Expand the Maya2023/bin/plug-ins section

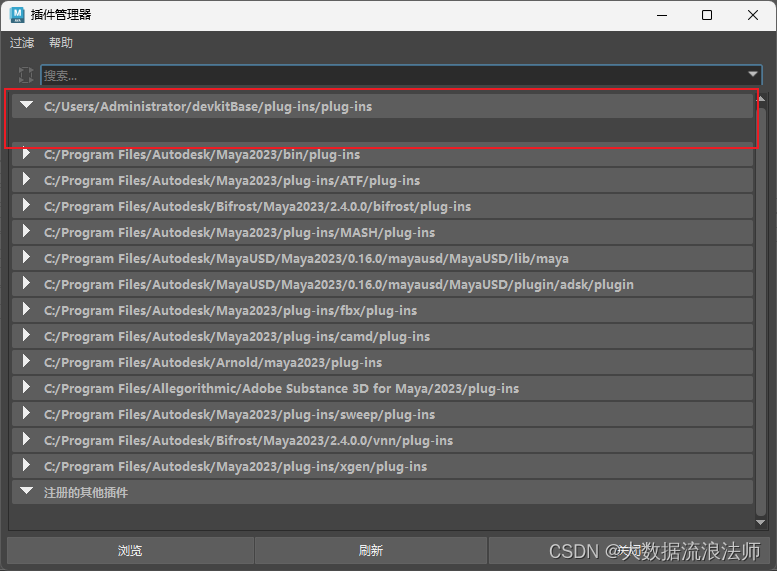(26, 154)
